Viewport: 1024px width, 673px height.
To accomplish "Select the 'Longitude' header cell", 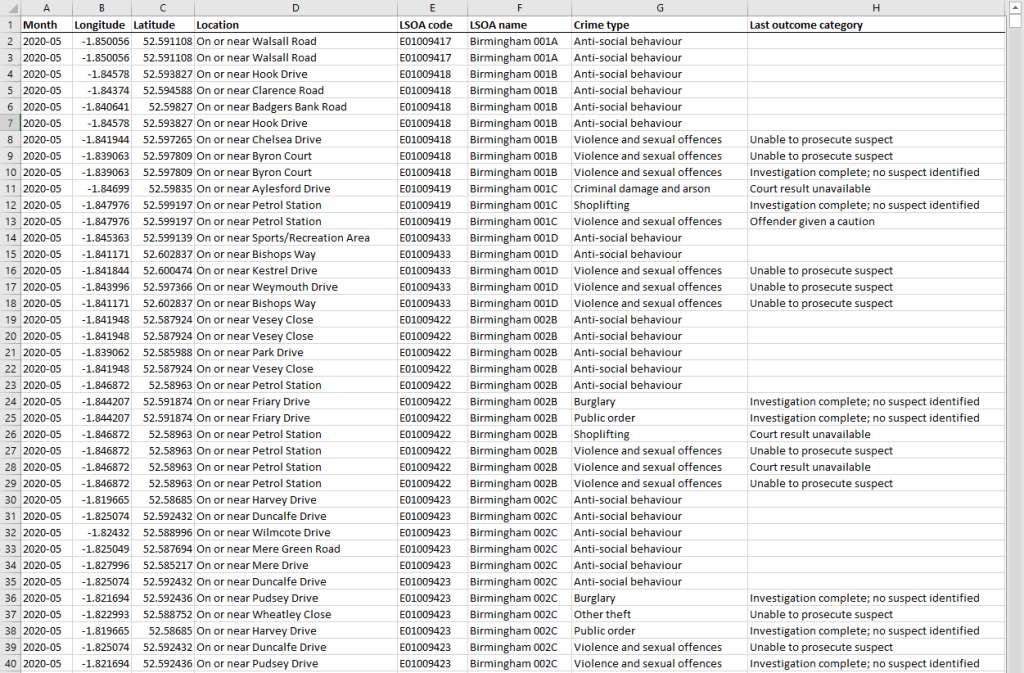I will [x=100, y=25].
